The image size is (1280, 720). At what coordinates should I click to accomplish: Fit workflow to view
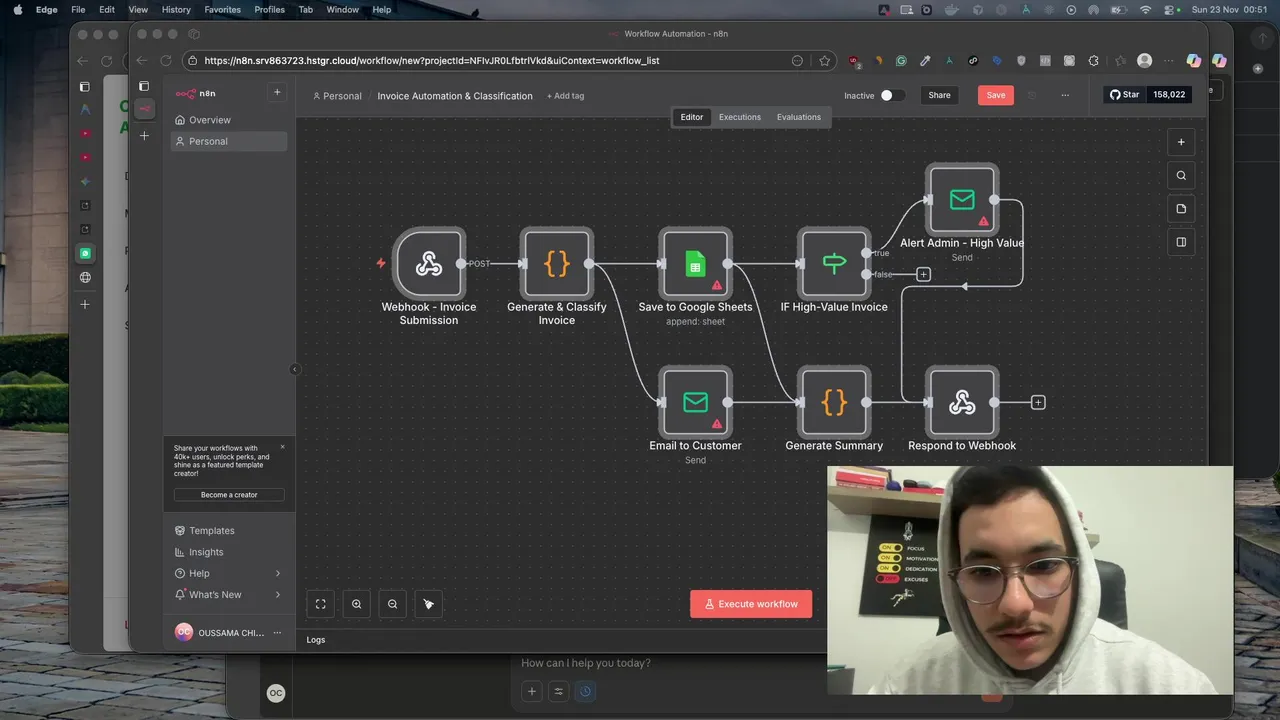pos(321,604)
